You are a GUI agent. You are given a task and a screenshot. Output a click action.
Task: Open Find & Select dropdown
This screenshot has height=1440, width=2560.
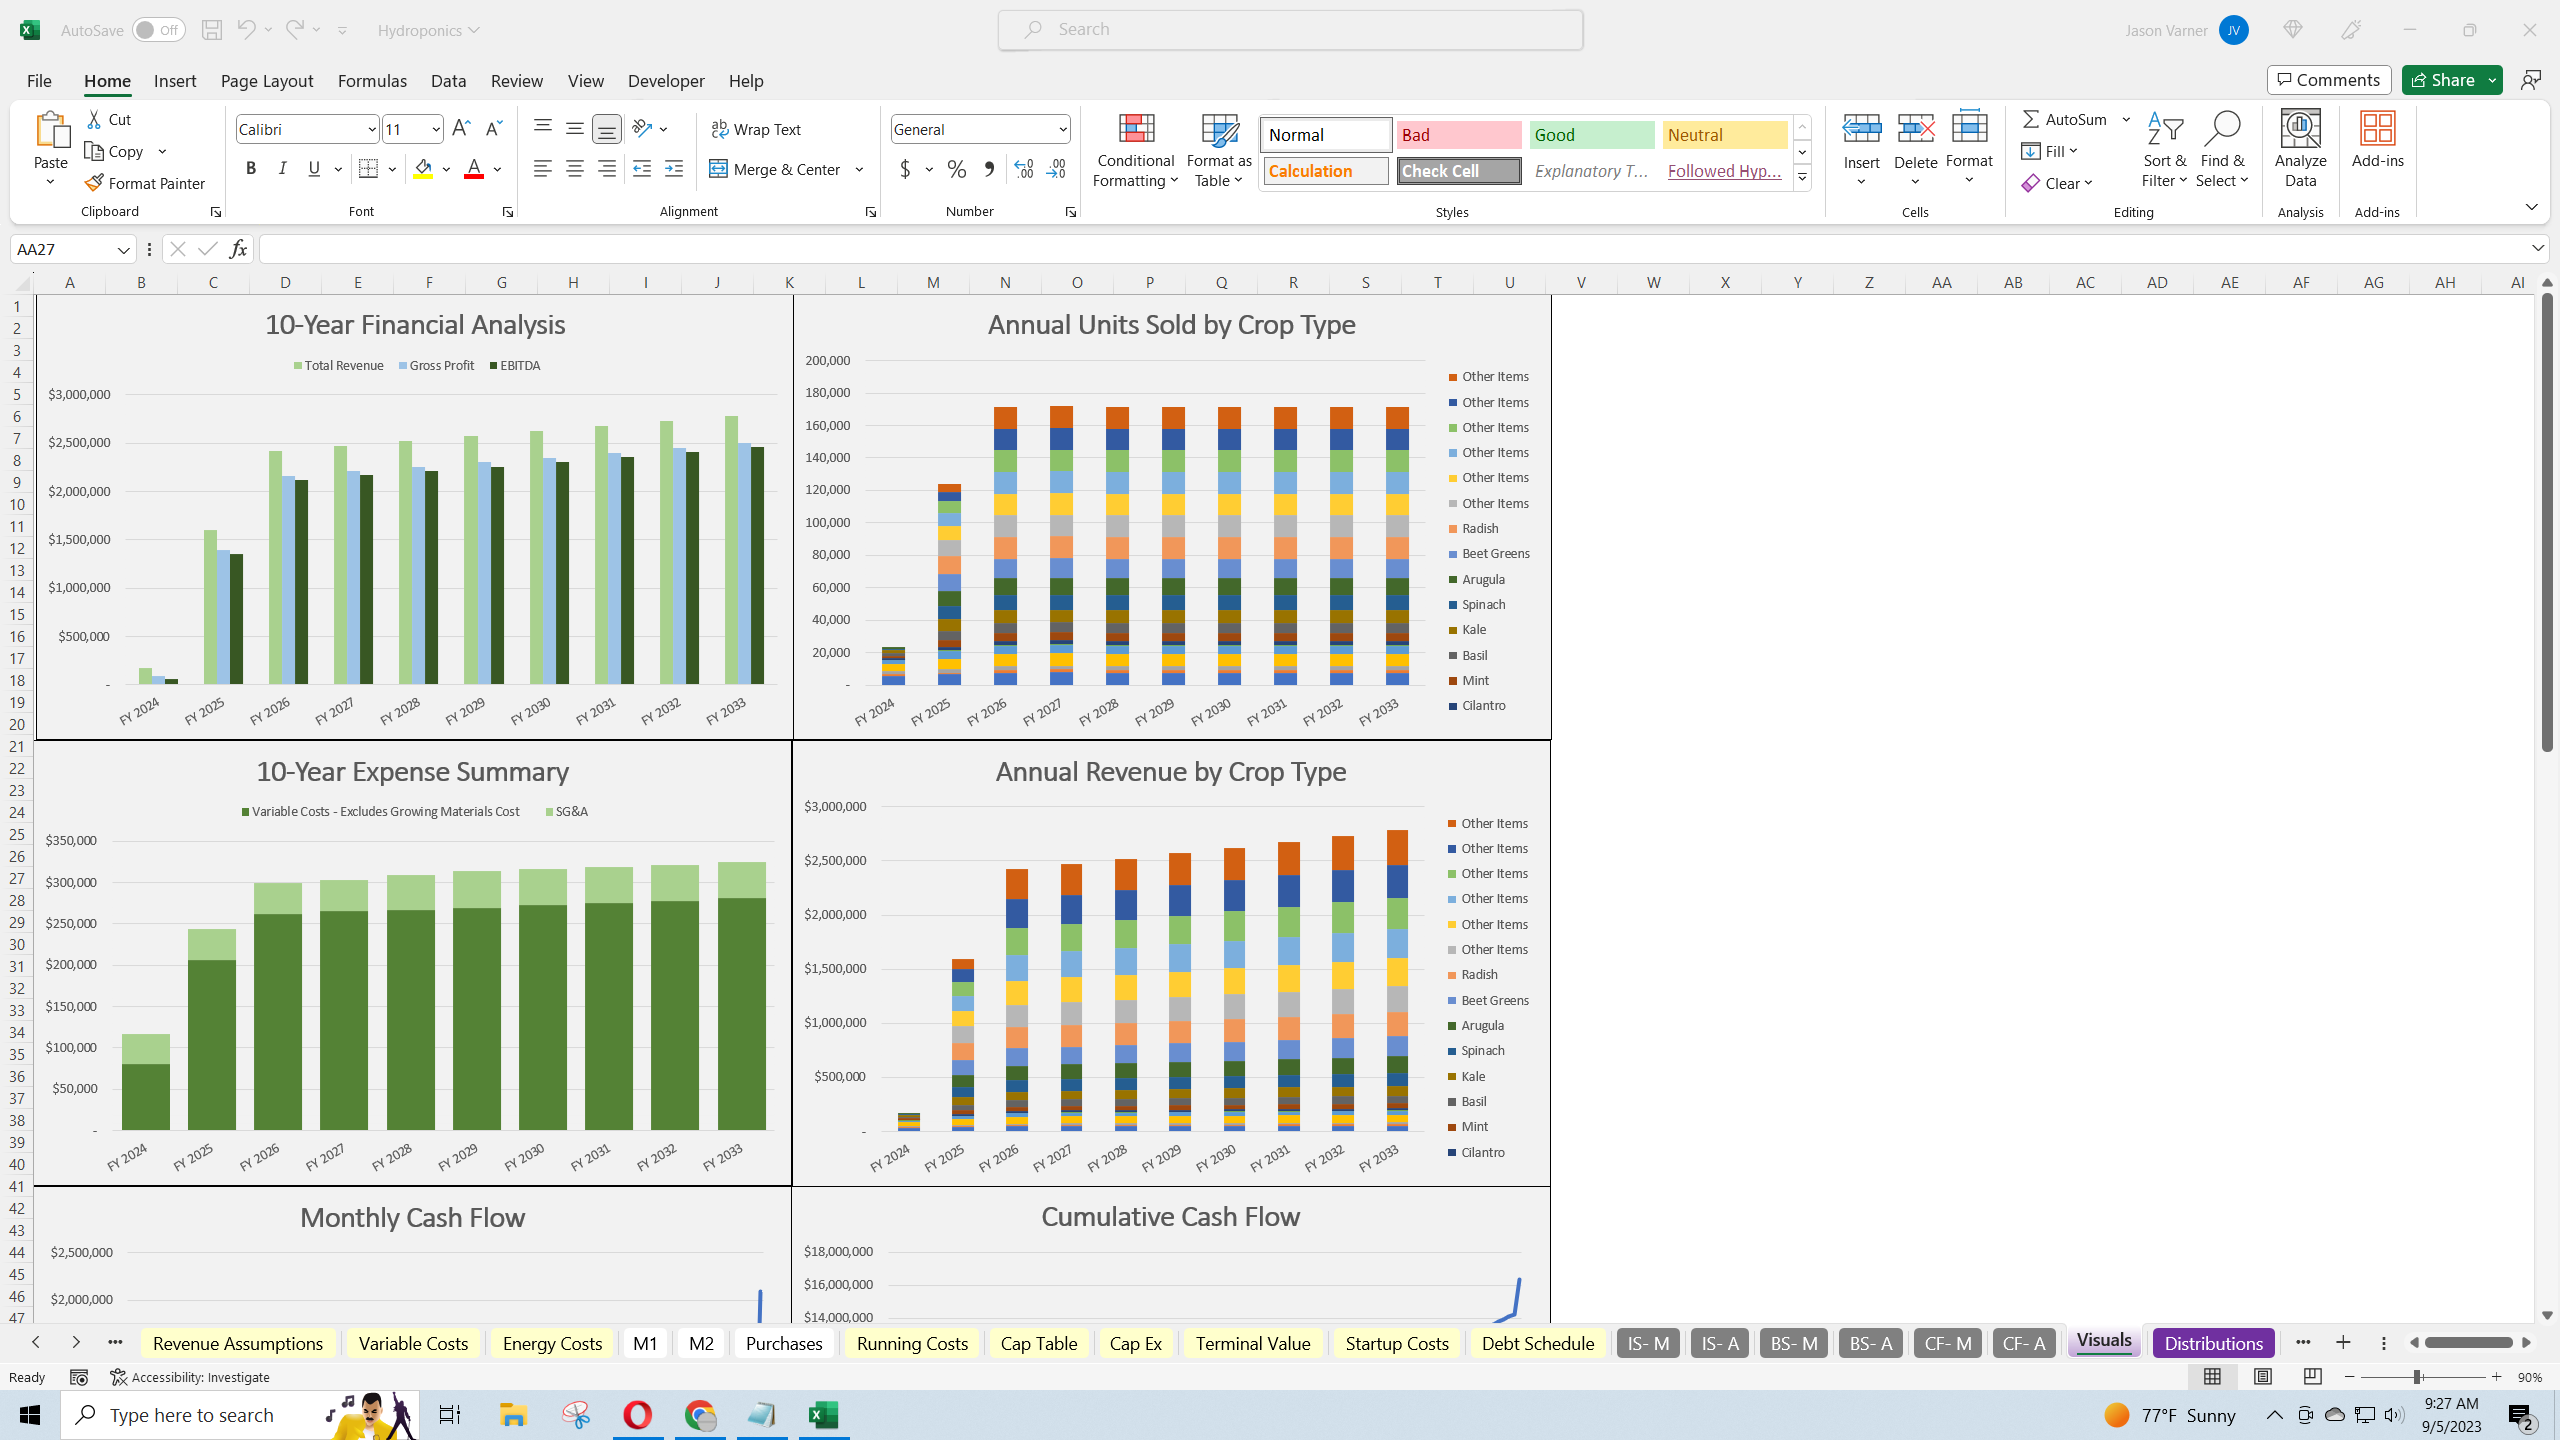[x=2222, y=150]
